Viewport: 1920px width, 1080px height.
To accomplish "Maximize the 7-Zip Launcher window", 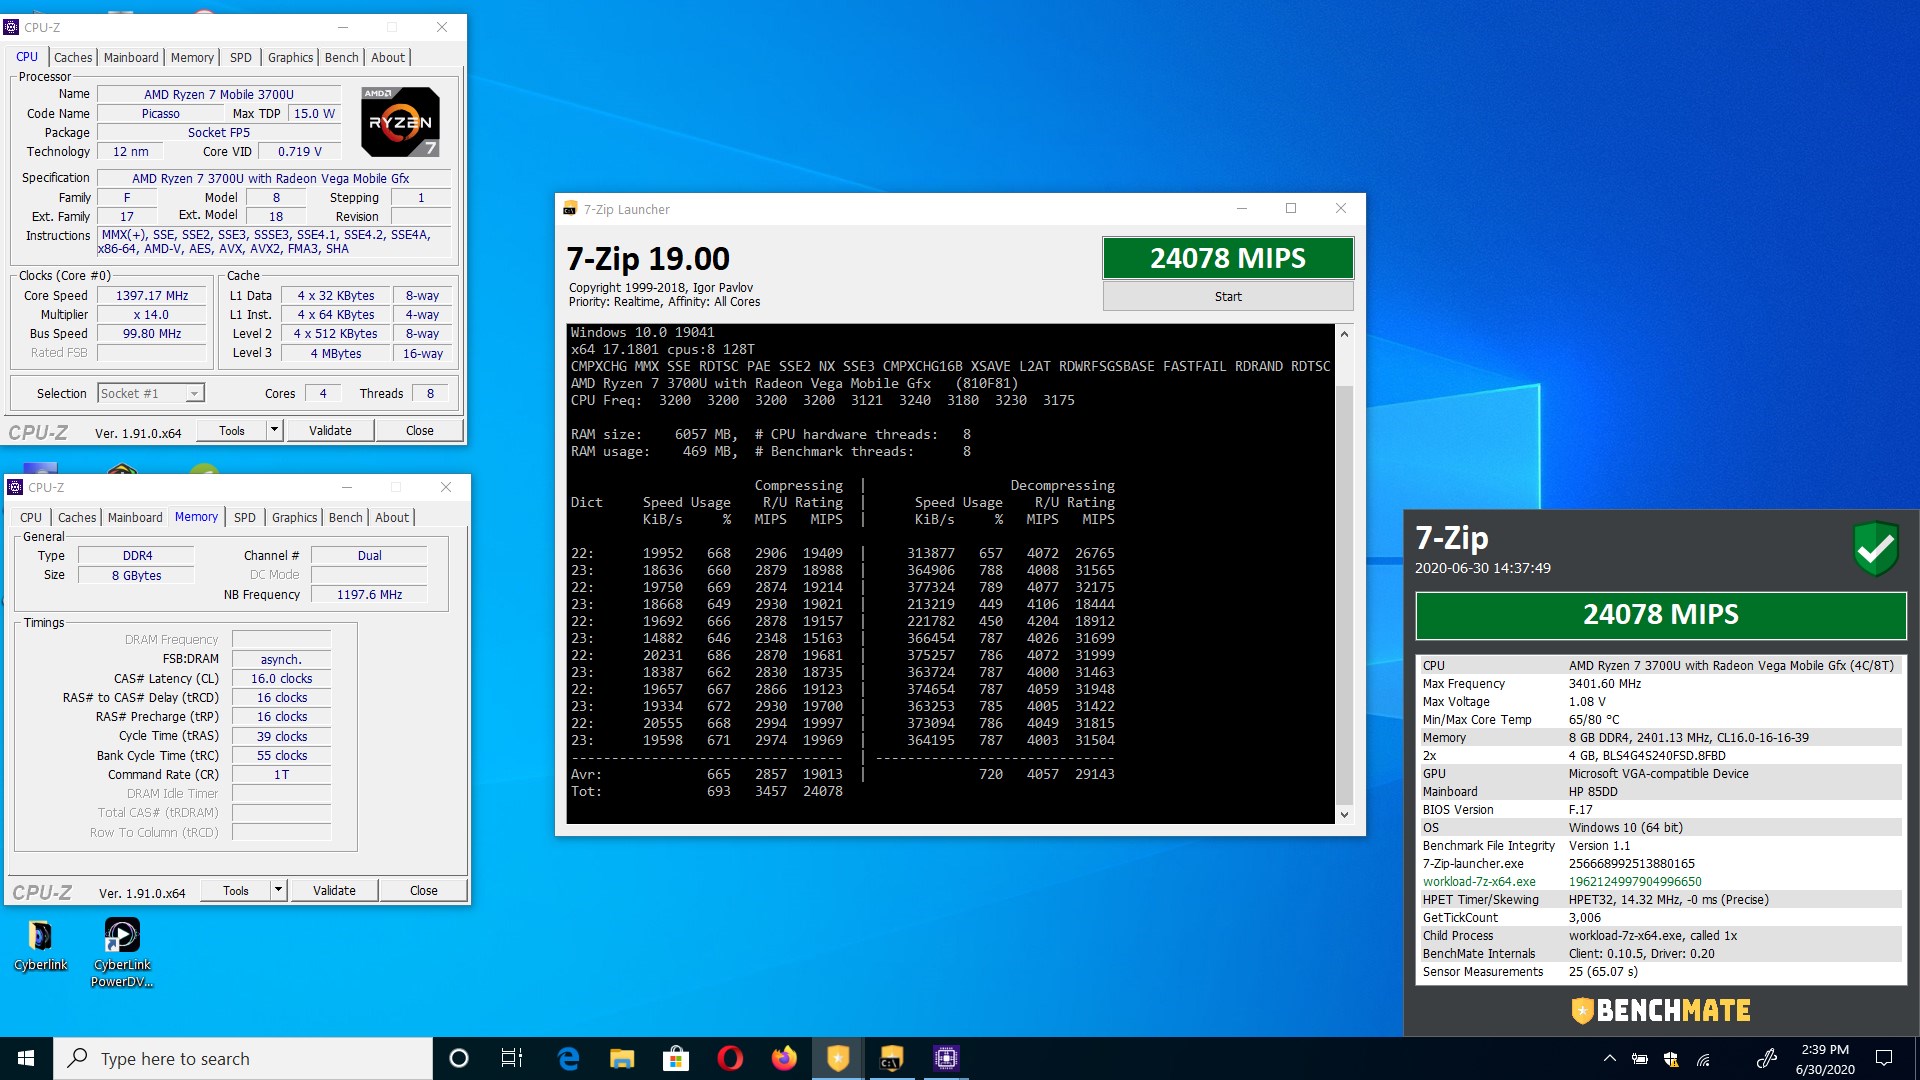I will pyautogui.click(x=1291, y=208).
